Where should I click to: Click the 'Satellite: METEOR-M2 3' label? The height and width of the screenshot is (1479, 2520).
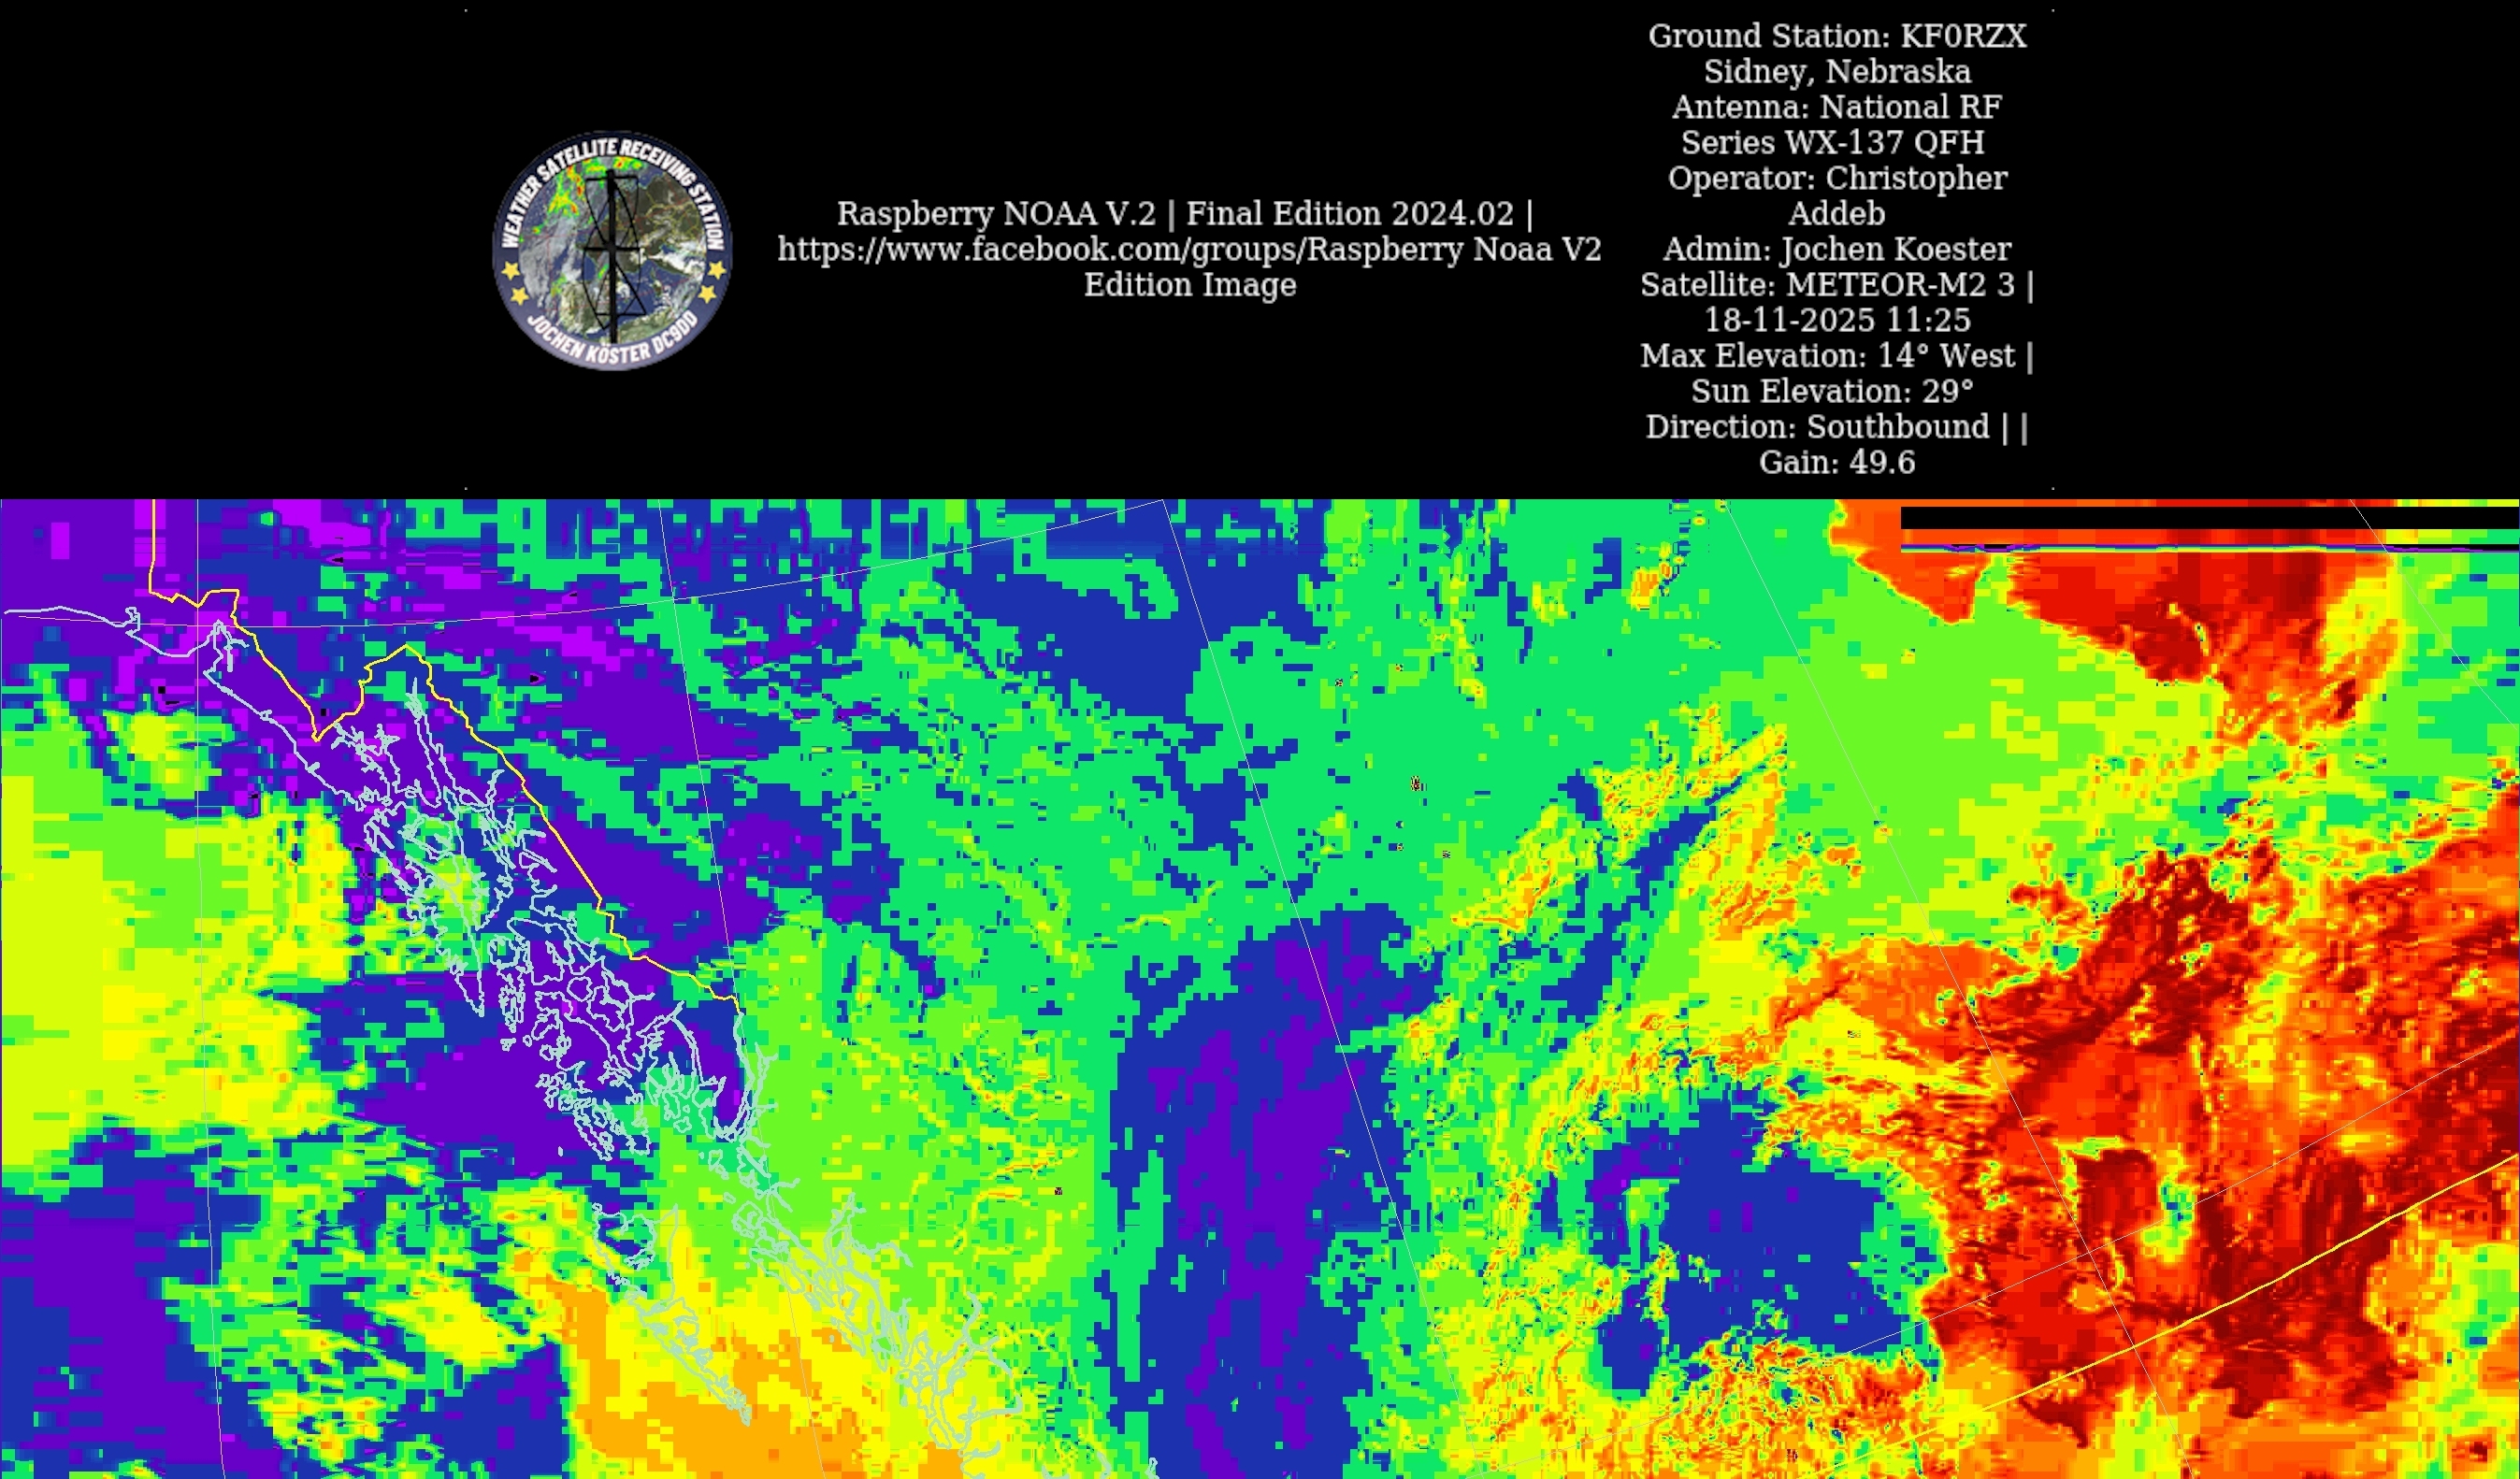[x=1826, y=285]
